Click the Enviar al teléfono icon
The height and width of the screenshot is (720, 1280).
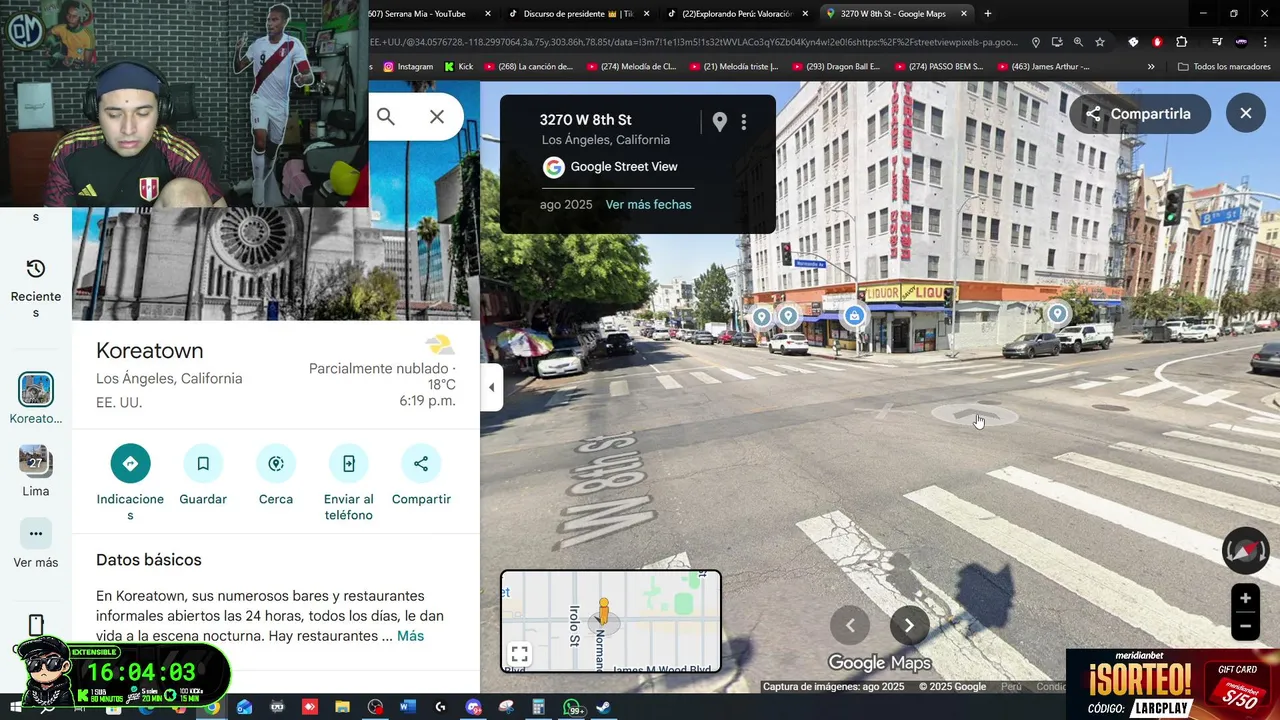click(348, 464)
